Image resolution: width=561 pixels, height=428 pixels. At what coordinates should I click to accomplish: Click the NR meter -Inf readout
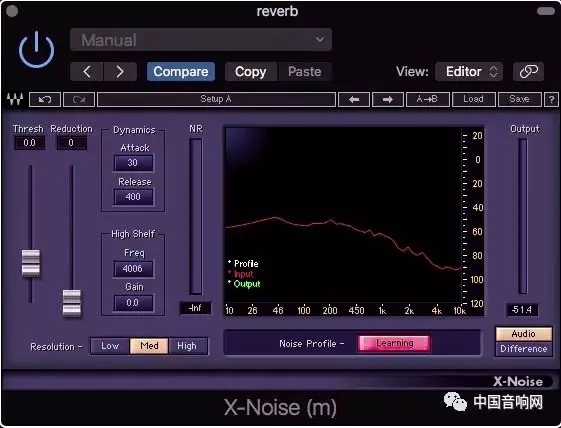[x=195, y=308]
